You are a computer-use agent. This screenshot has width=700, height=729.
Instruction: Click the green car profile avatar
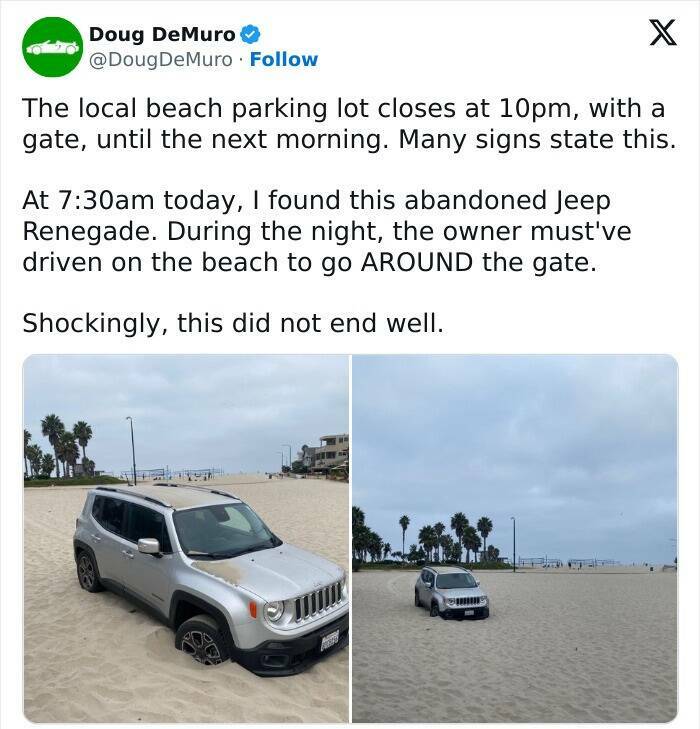click(x=52, y=47)
